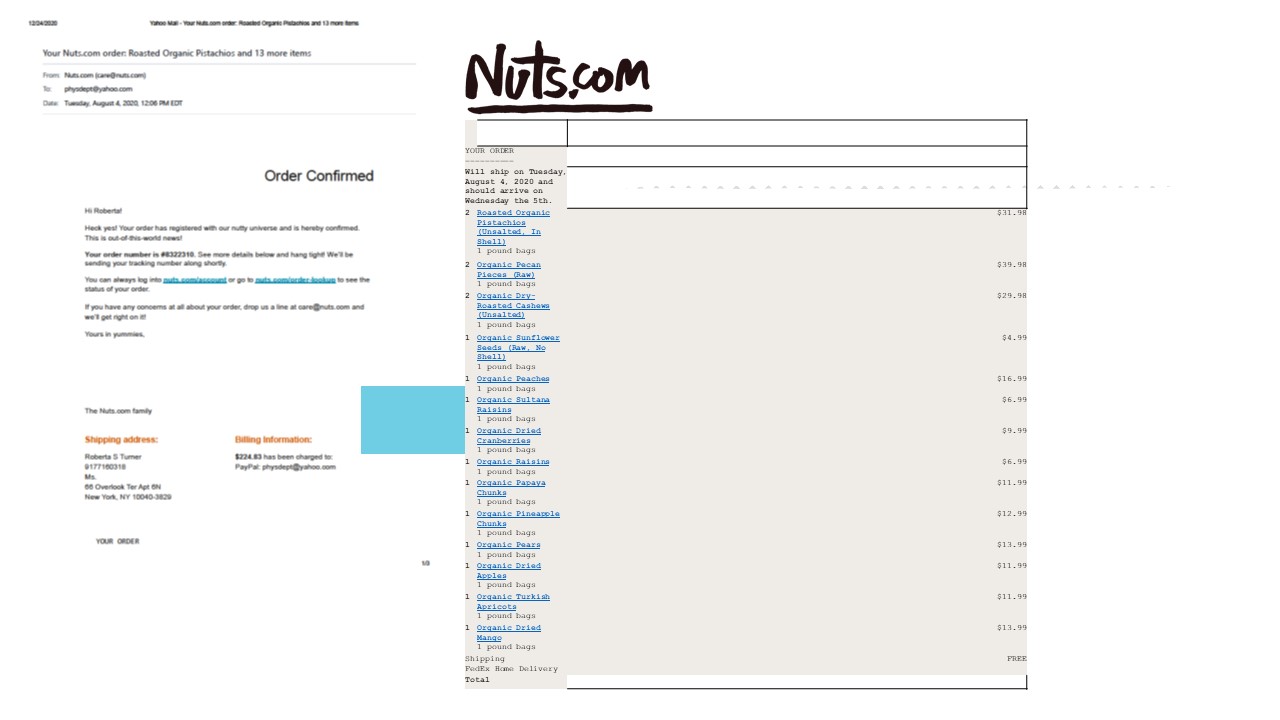1280x720 pixels.
Task: Click the Nuts.com logo
Action: point(557,78)
